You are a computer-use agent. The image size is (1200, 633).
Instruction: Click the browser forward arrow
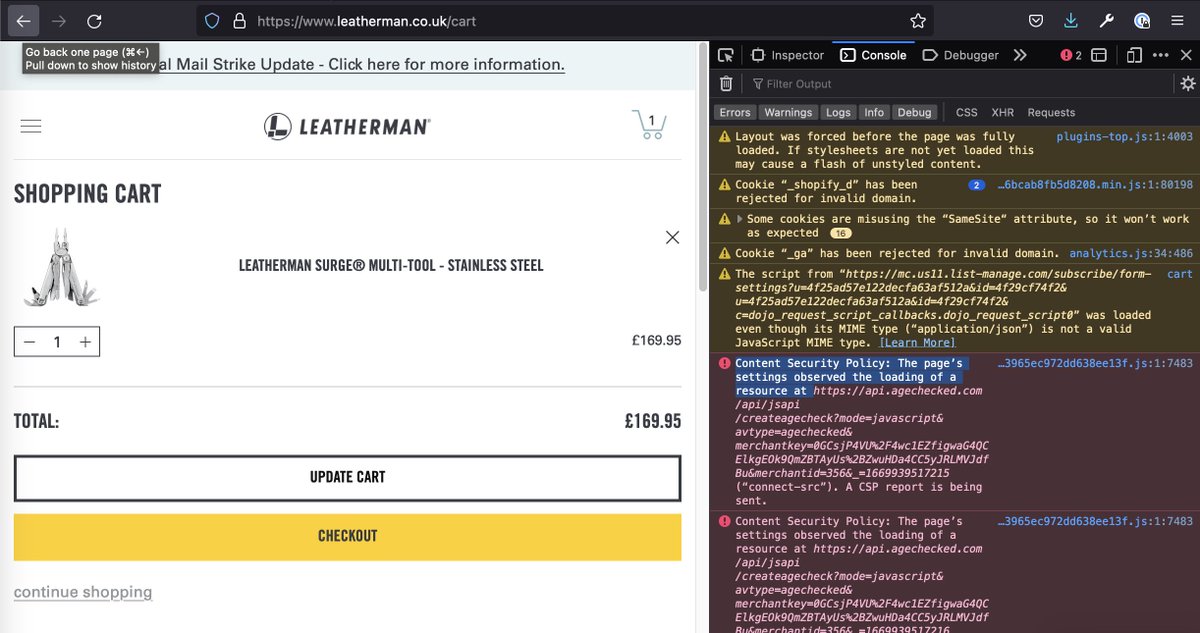click(59, 20)
